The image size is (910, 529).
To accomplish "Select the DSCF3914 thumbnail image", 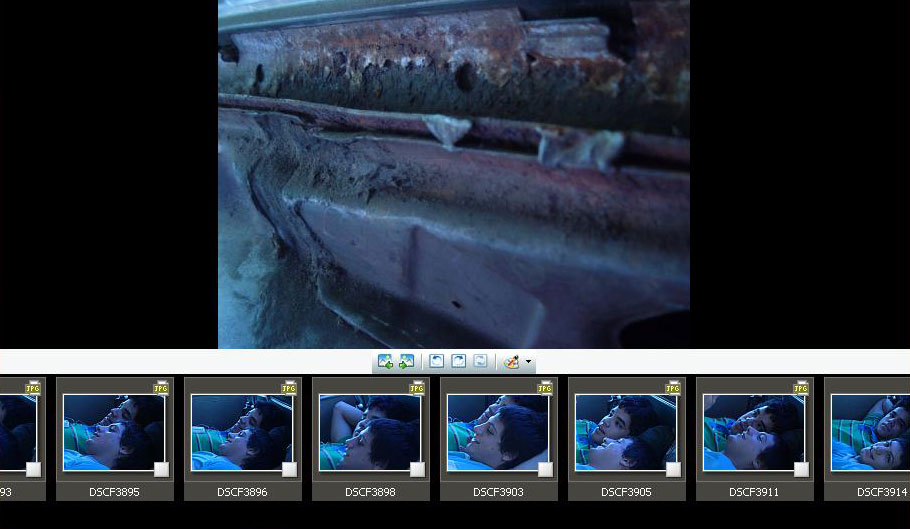I will point(870,432).
